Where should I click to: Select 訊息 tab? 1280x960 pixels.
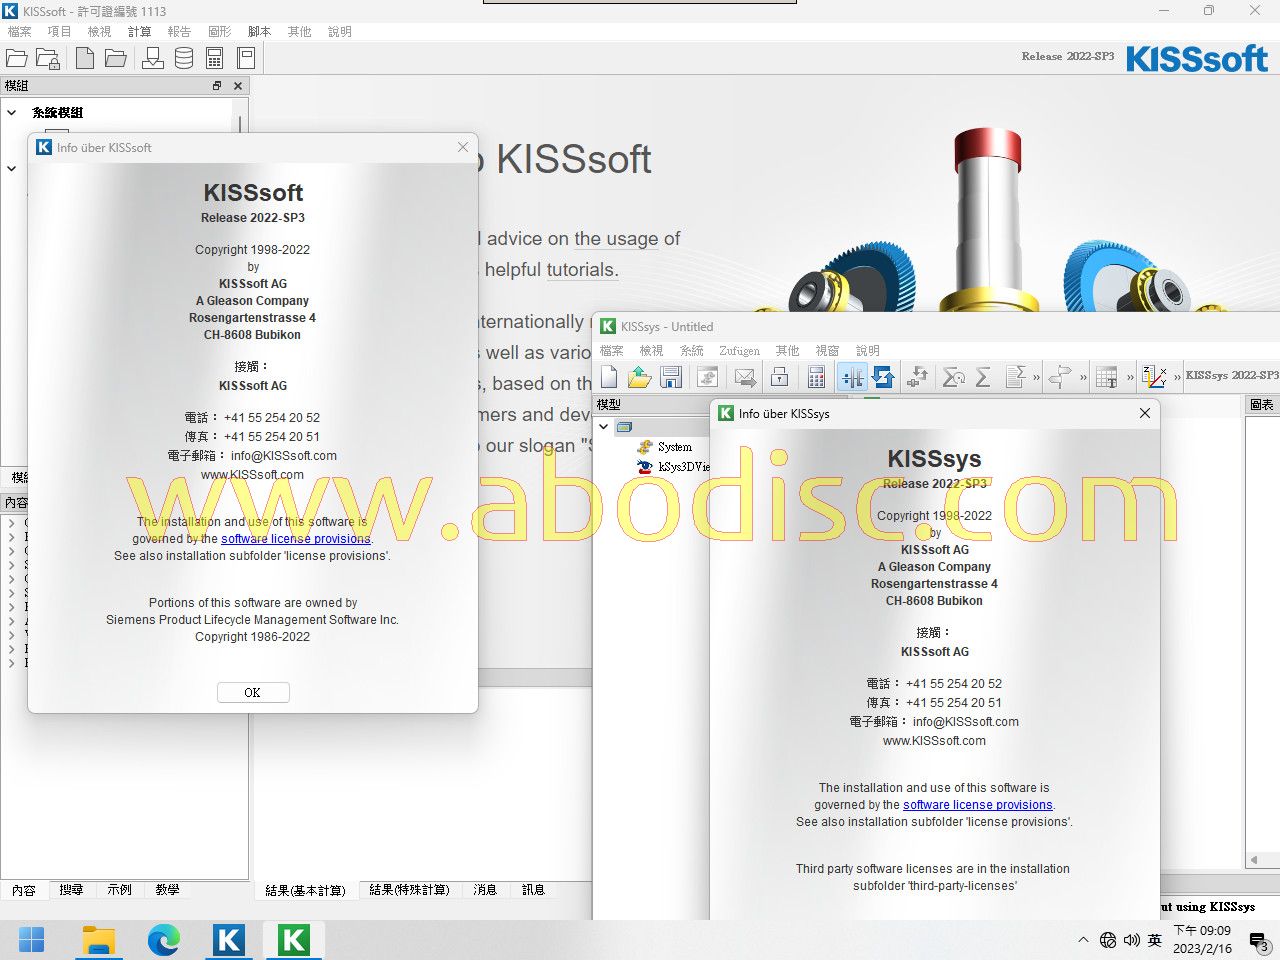tap(533, 890)
